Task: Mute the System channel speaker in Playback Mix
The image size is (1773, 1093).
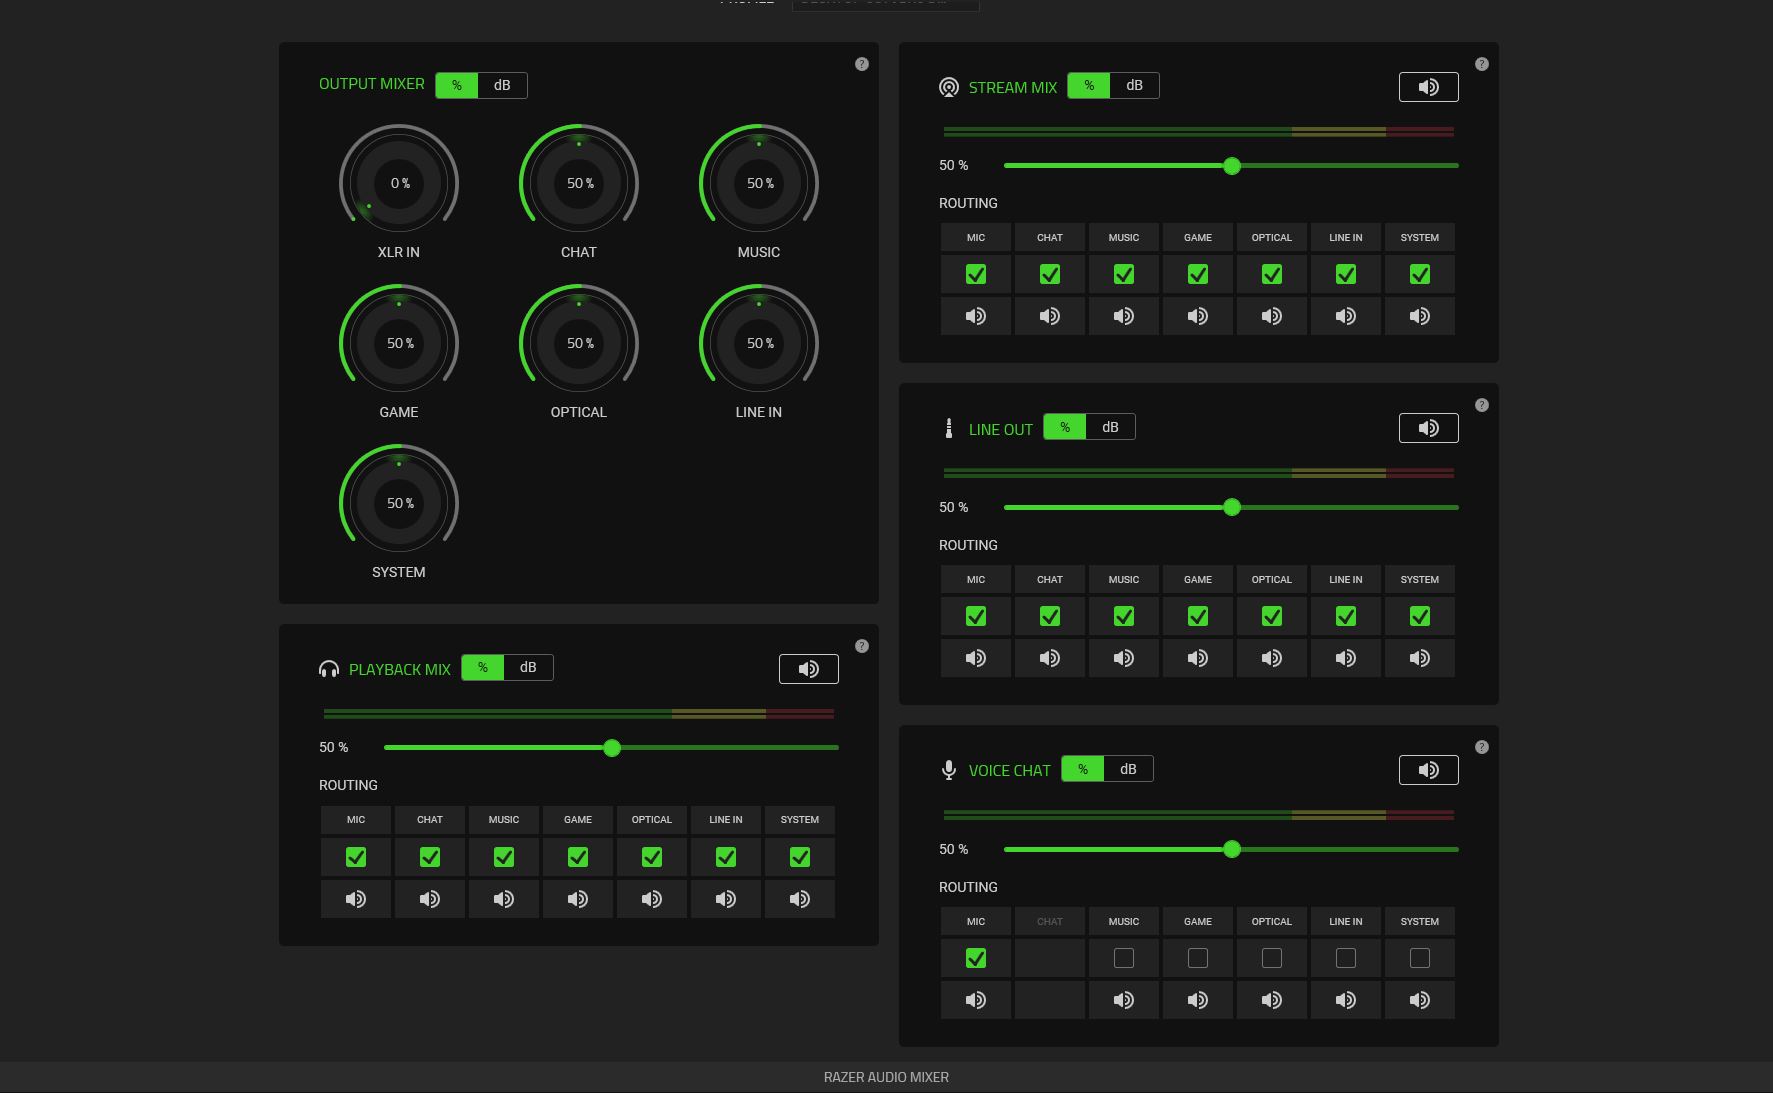Action: pyautogui.click(x=799, y=898)
